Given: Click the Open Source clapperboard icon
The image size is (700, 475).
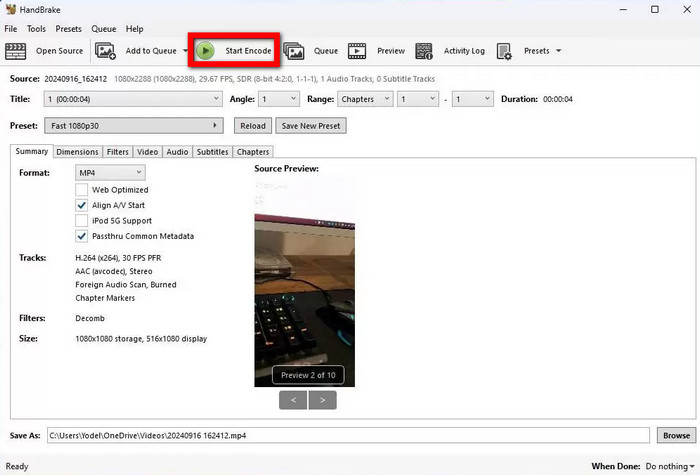Looking at the screenshot, I should 16,51.
